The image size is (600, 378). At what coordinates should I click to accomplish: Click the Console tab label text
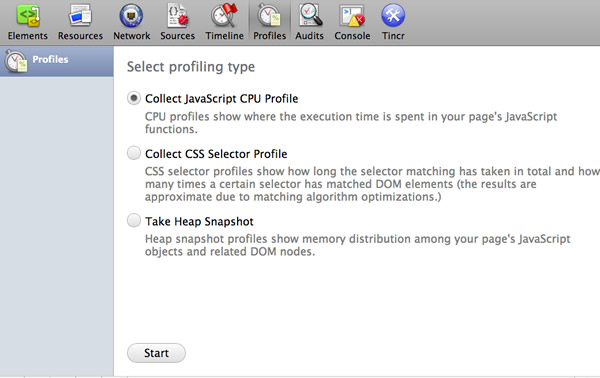352,36
